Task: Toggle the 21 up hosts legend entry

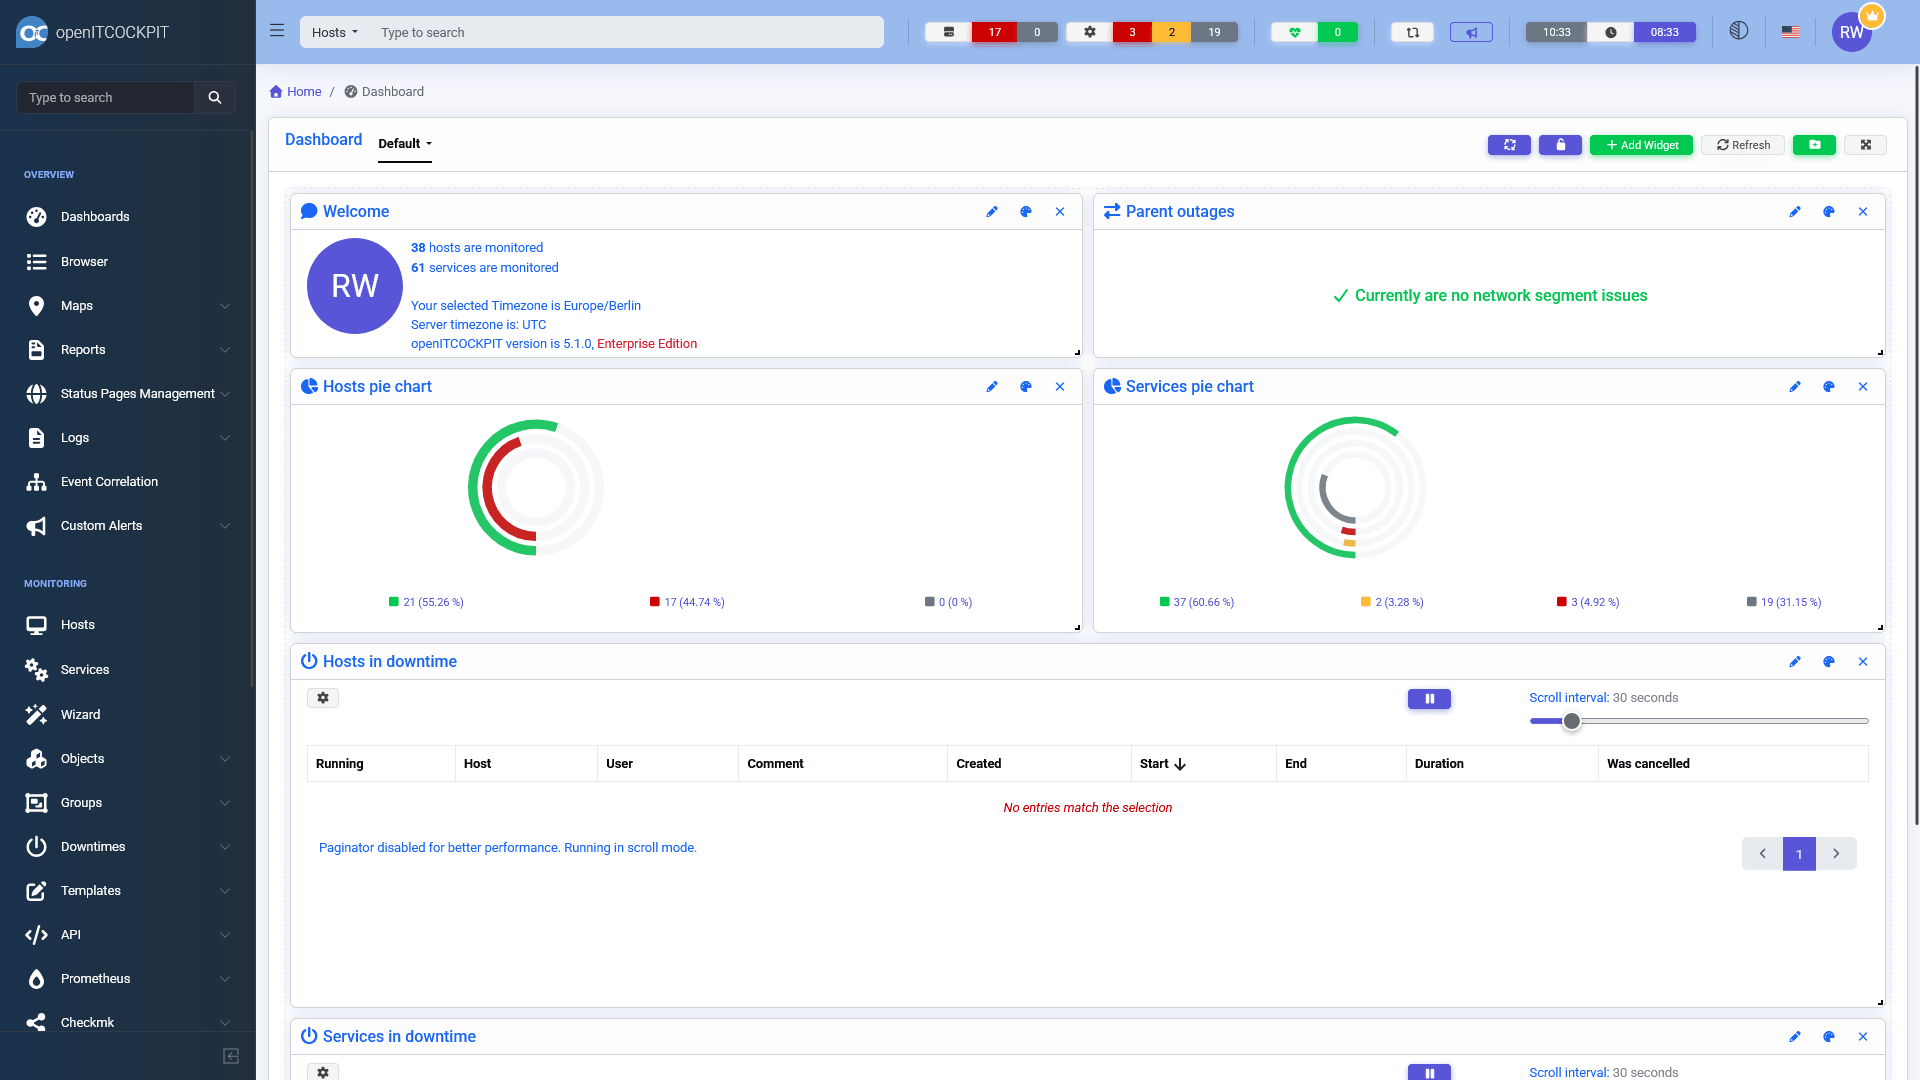Action: click(x=426, y=602)
